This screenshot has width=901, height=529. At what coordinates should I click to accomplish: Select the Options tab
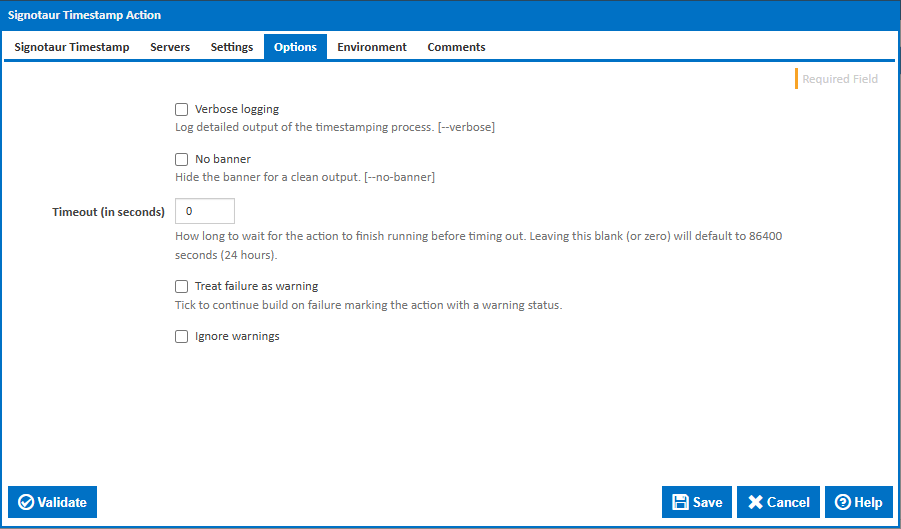click(295, 47)
